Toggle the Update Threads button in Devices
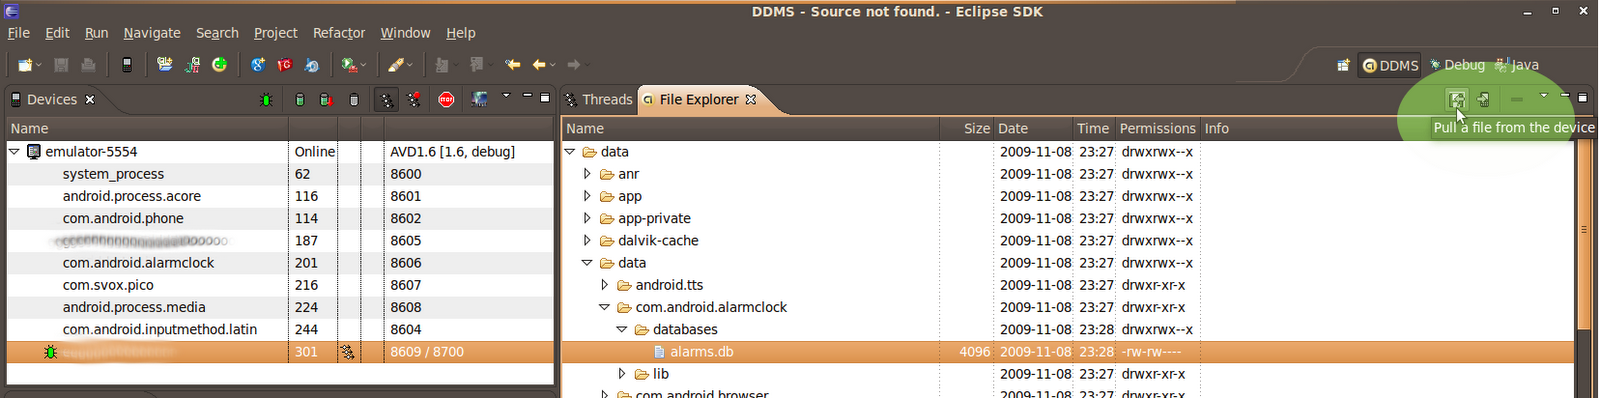Image resolution: width=1600 pixels, height=398 pixels. pyautogui.click(x=386, y=99)
